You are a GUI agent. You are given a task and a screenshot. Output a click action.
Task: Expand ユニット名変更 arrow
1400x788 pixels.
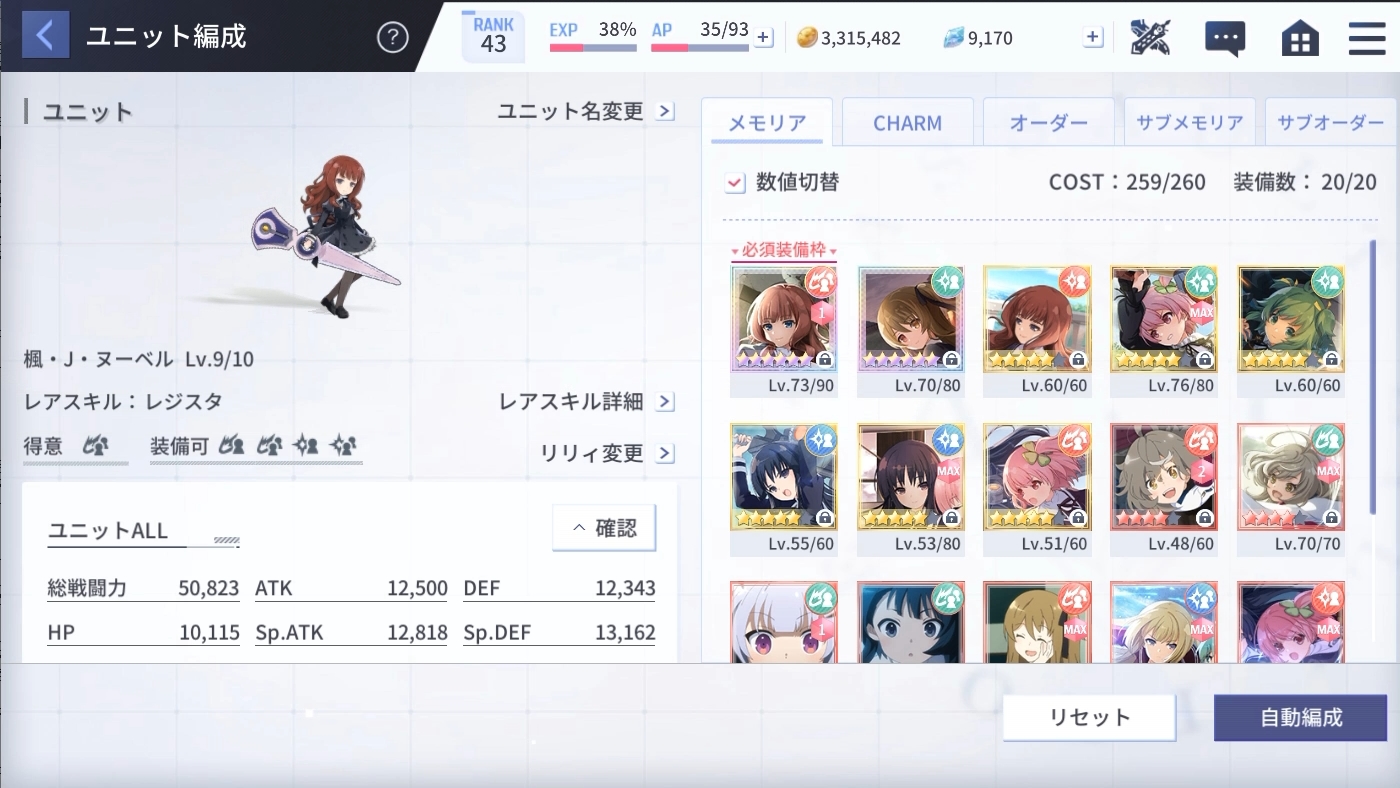click(665, 111)
